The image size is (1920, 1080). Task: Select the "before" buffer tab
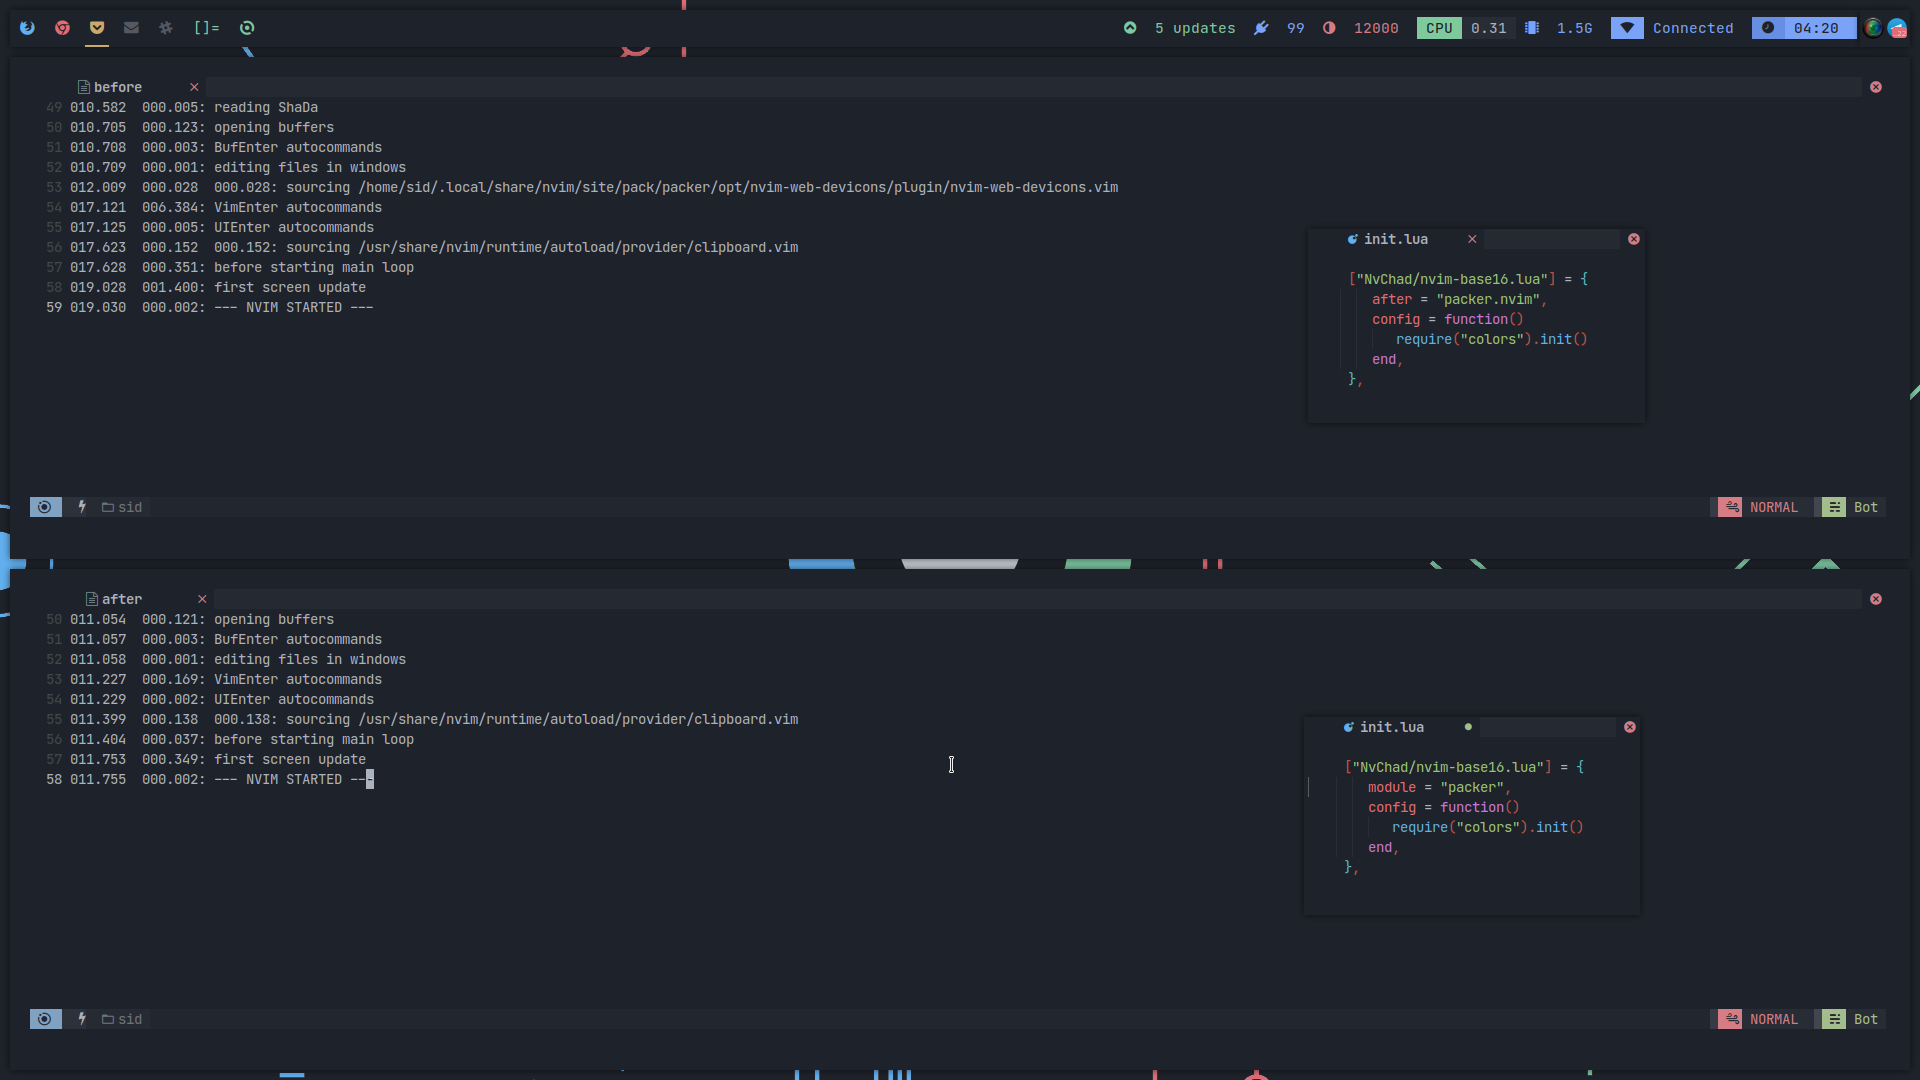coord(117,87)
